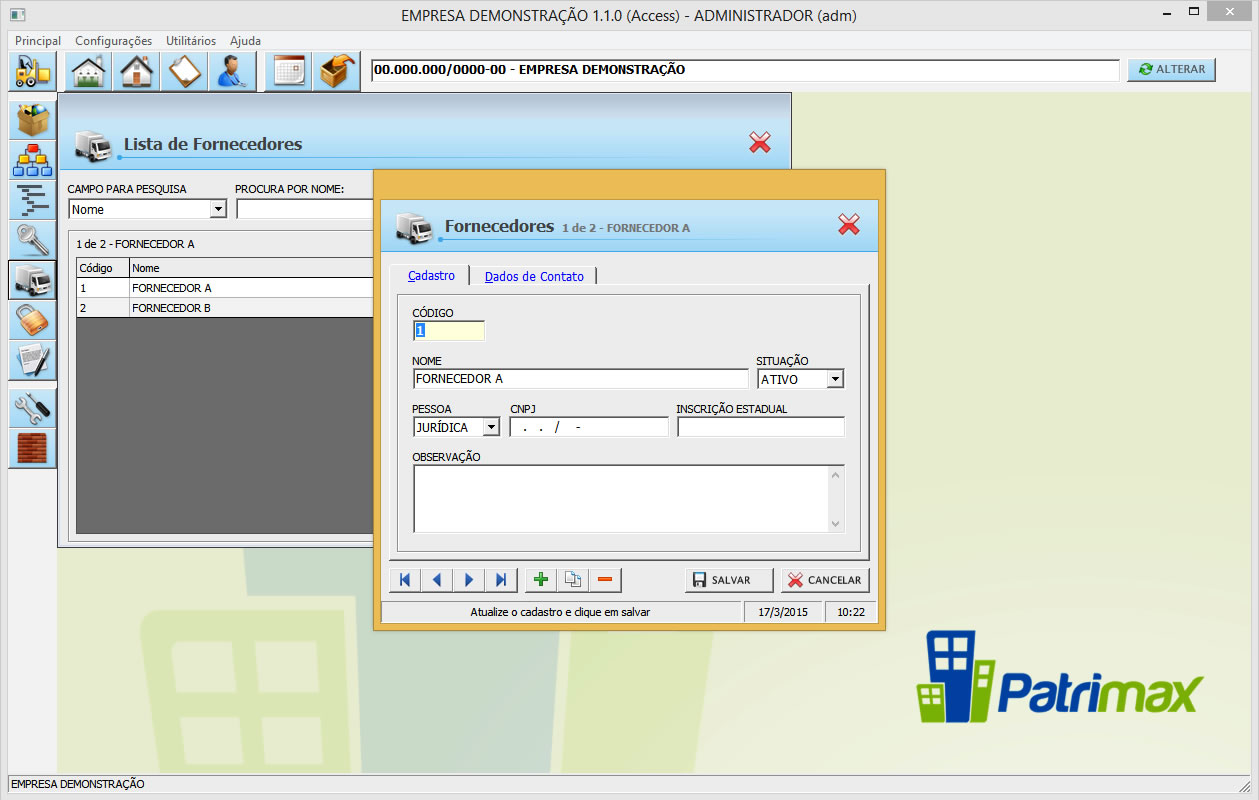Click the company name field in the toolbar
The height and width of the screenshot is (800, 1259).
tap(745, 70)
